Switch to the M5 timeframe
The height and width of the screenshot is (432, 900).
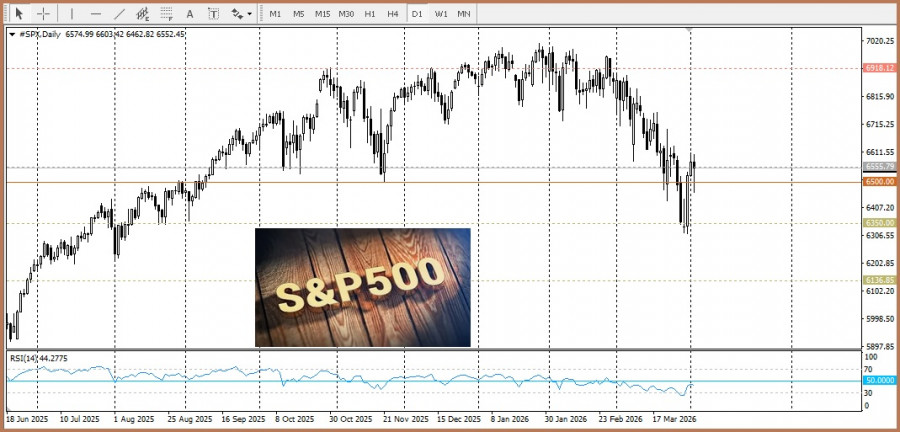click(298, 13)
